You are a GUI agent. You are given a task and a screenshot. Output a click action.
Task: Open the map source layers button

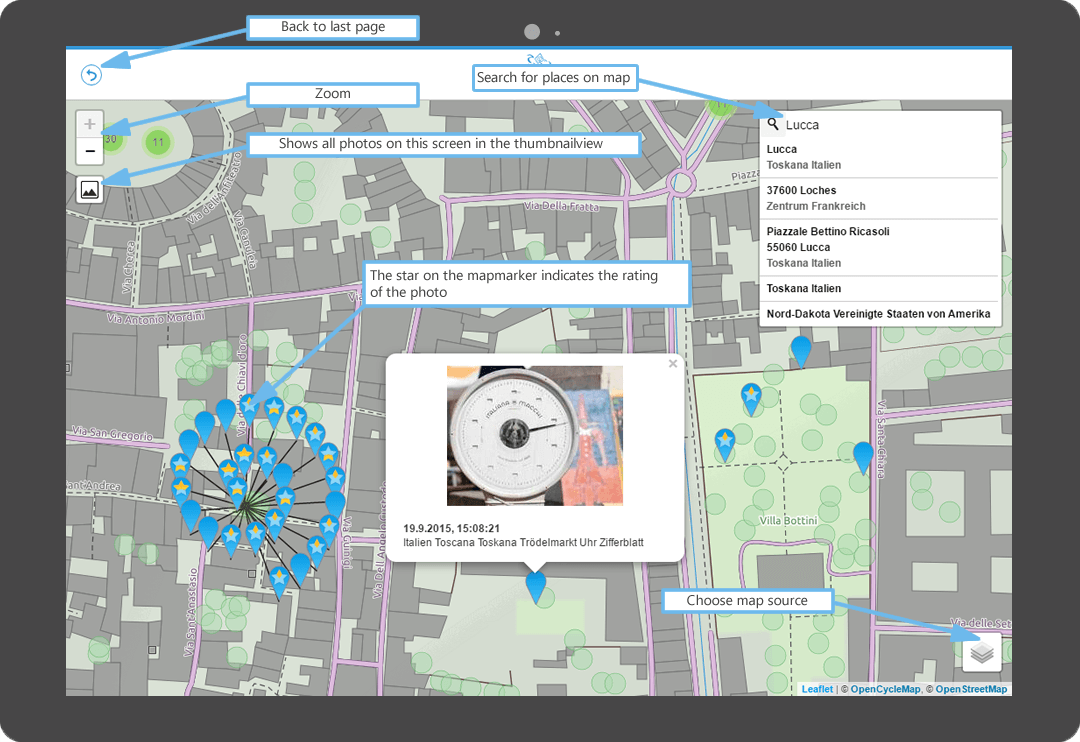tap(982, 652)
